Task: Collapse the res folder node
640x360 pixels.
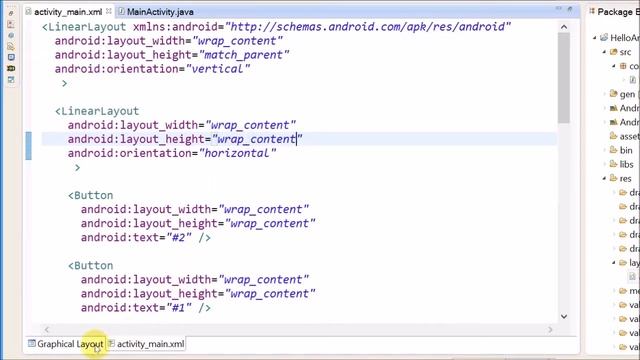Action: (604, 178)
